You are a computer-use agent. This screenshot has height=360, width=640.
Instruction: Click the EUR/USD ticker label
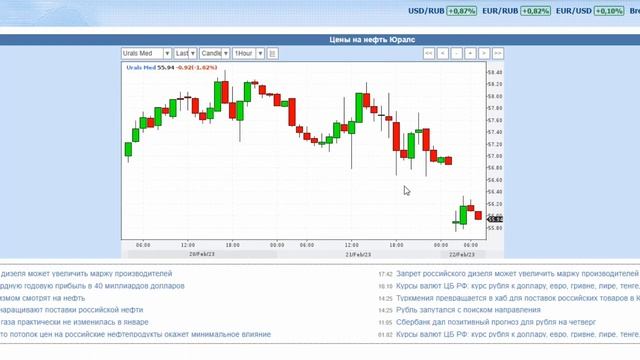(573, 11)
